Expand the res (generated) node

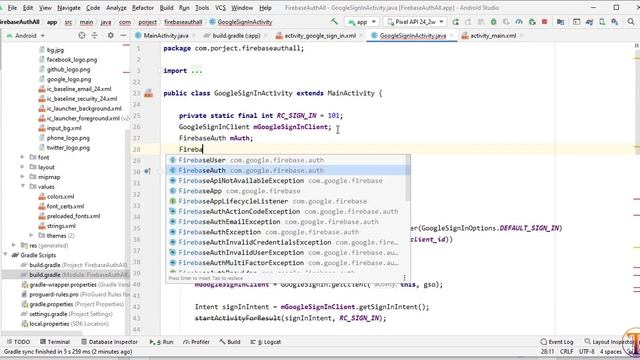[x=13, y=245]
